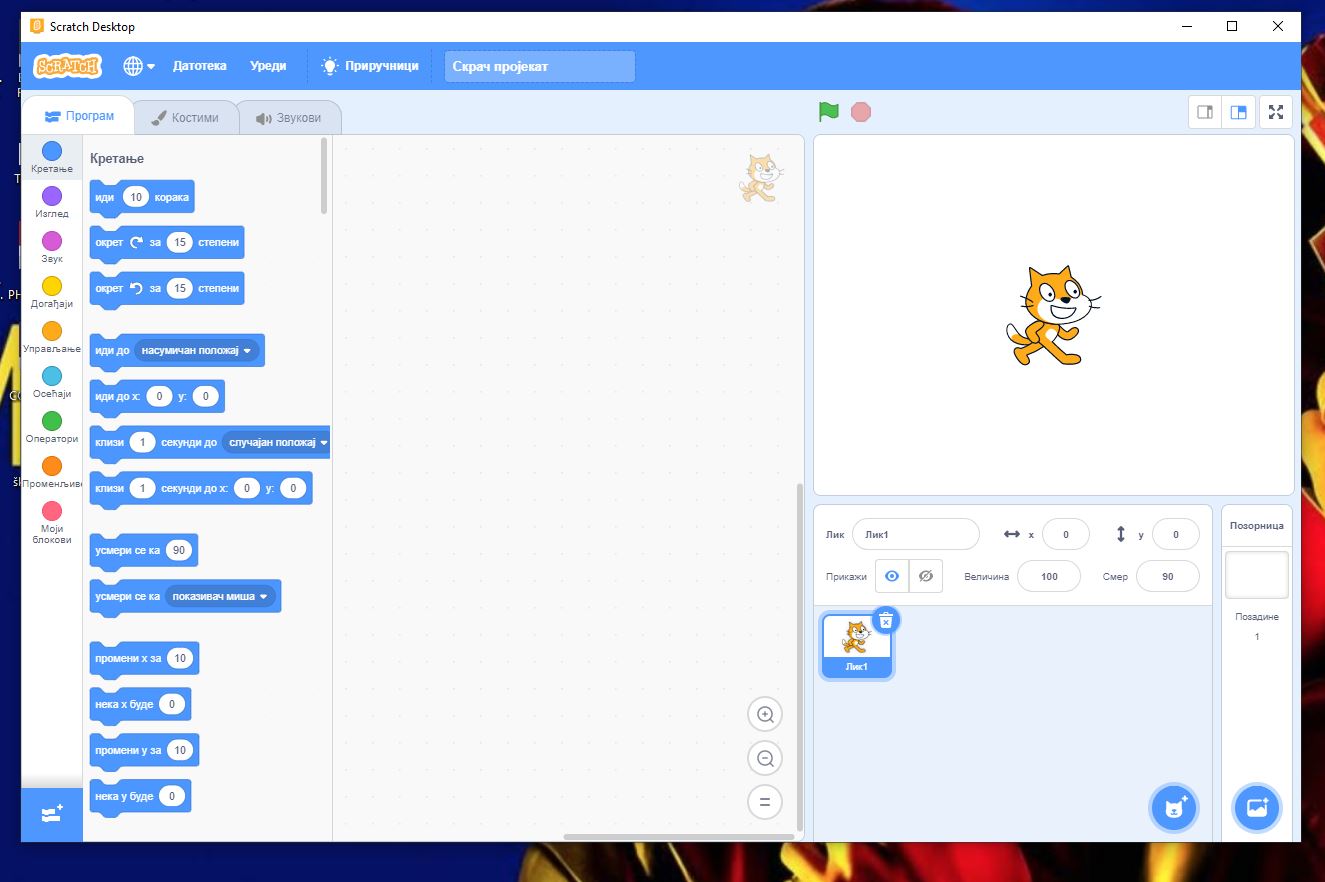Click the Смер direction field
Image resolution: width=1325 pixels, height=882 pixels.
[x=1168, y=576]
